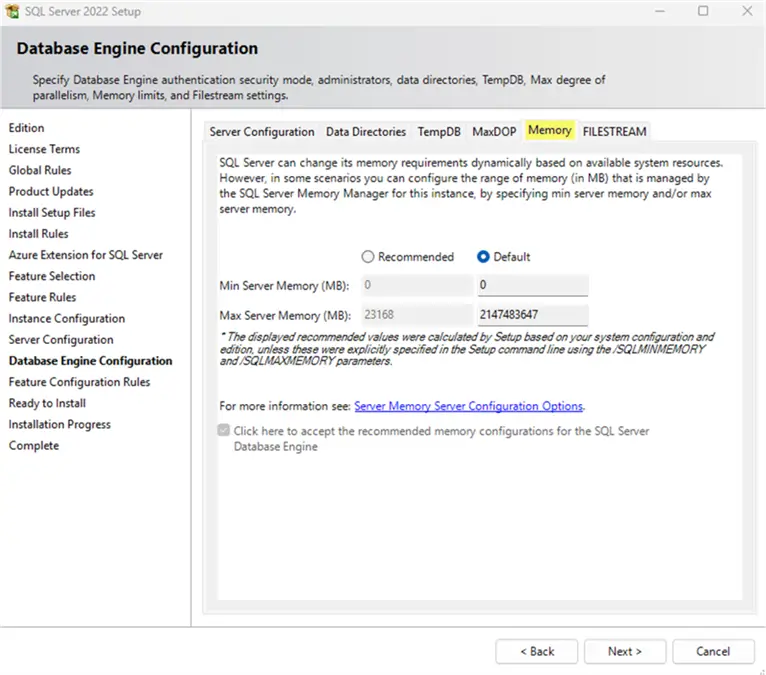Click the Instance Configuration step
This screenshot has width=766, height=675.
coord(67,319)
